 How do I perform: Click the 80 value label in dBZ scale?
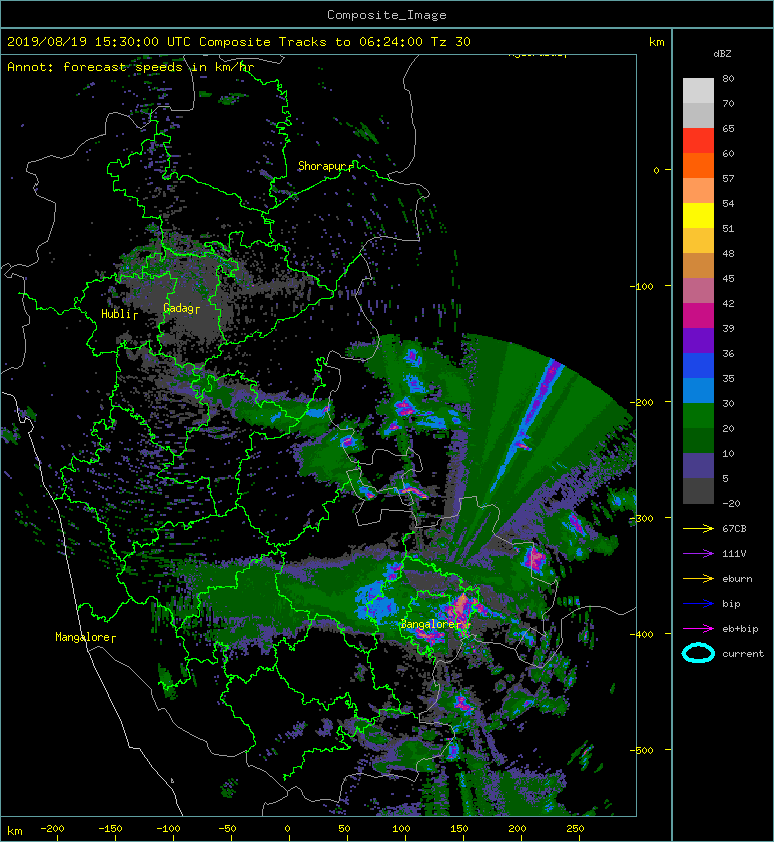point(728,78)
